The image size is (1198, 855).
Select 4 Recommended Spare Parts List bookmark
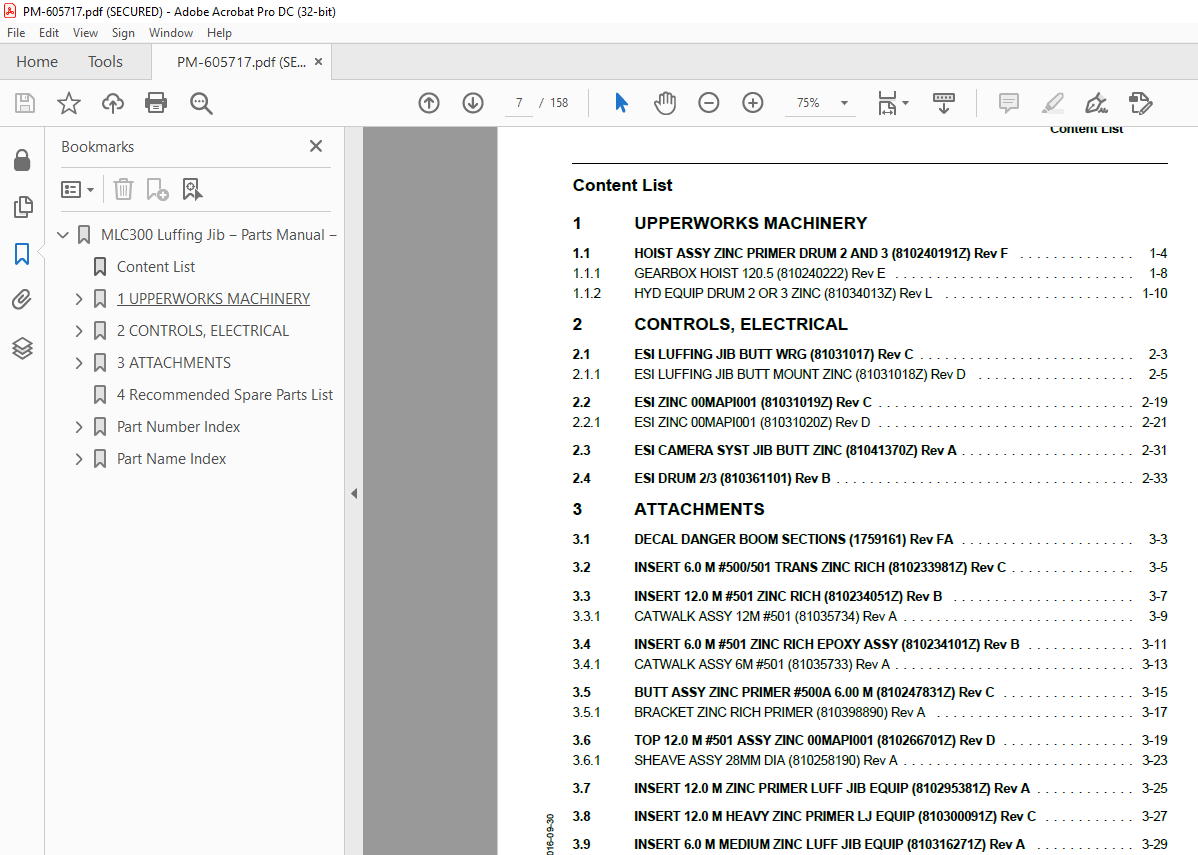tap(225, 395)
